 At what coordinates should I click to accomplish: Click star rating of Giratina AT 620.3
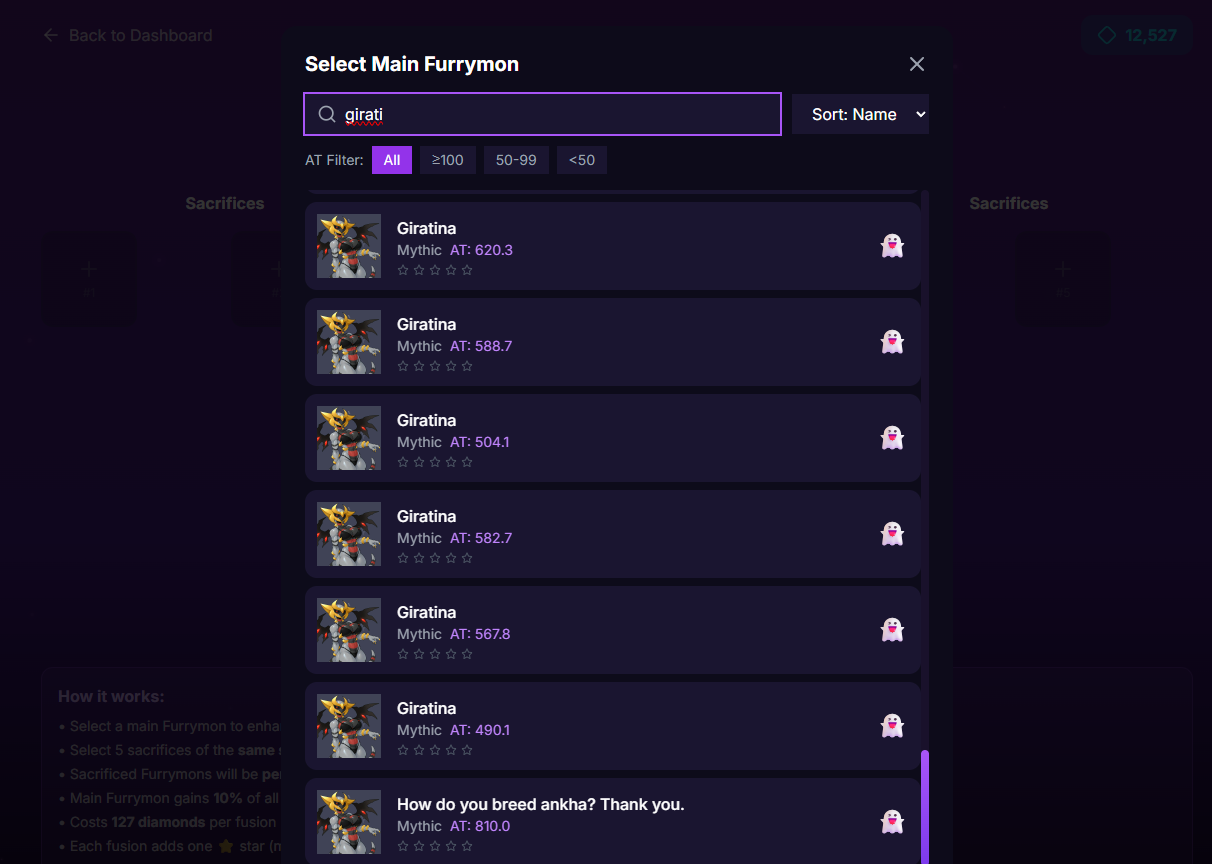[435, 270]
